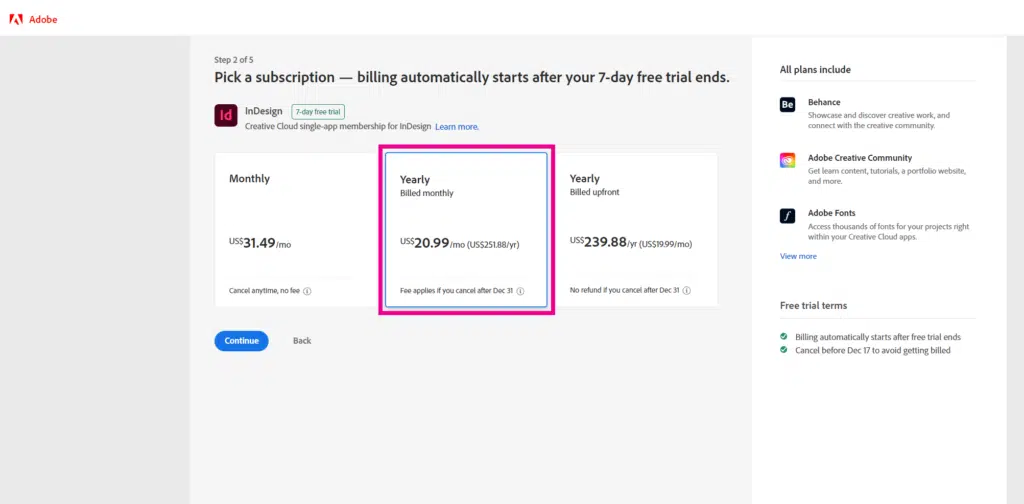Screen dimensions: 1024x504
Task: Click the Adobe wordmark text
Action: (43, 20)
